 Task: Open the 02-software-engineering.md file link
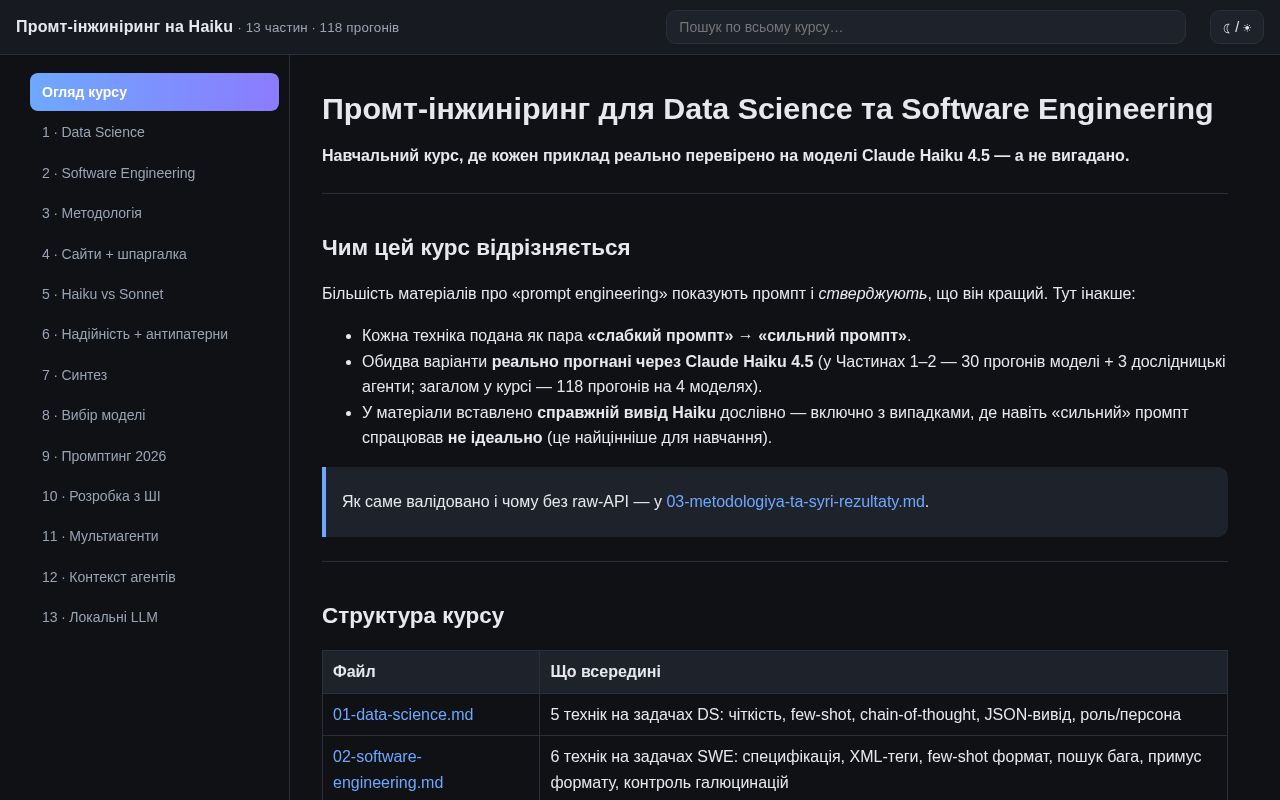coord(388,770)
